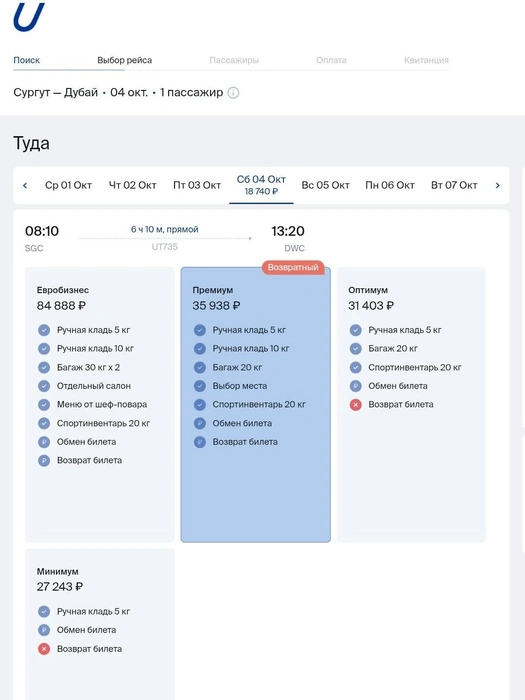Open the Выбор рейса step
Image resolution: width=525 pixels, height=700 pixels.
coord(125,60)
